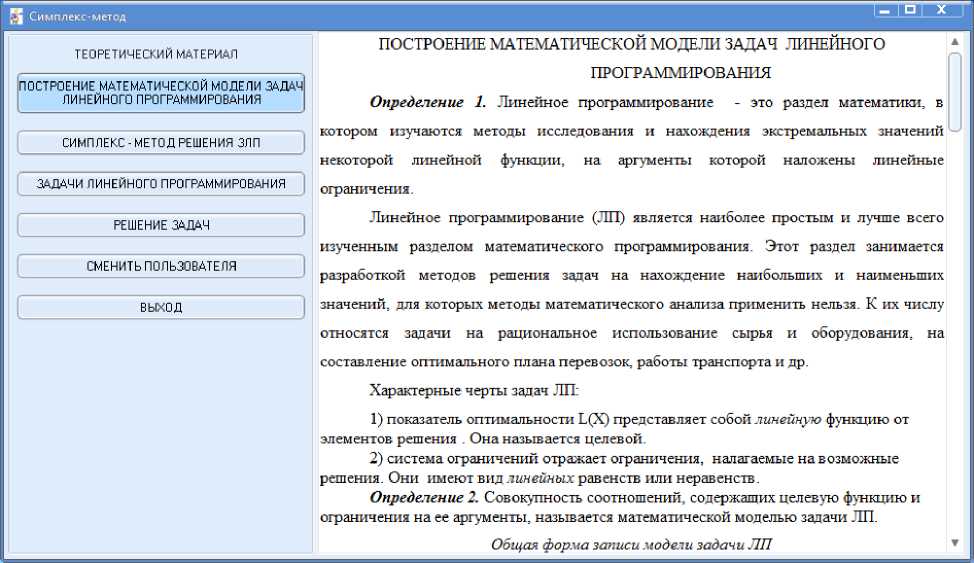The height and width of the screenshot is (563, 974).
Task: Click the 'Определение 2.' text
Action: click(x=424, y=498)
